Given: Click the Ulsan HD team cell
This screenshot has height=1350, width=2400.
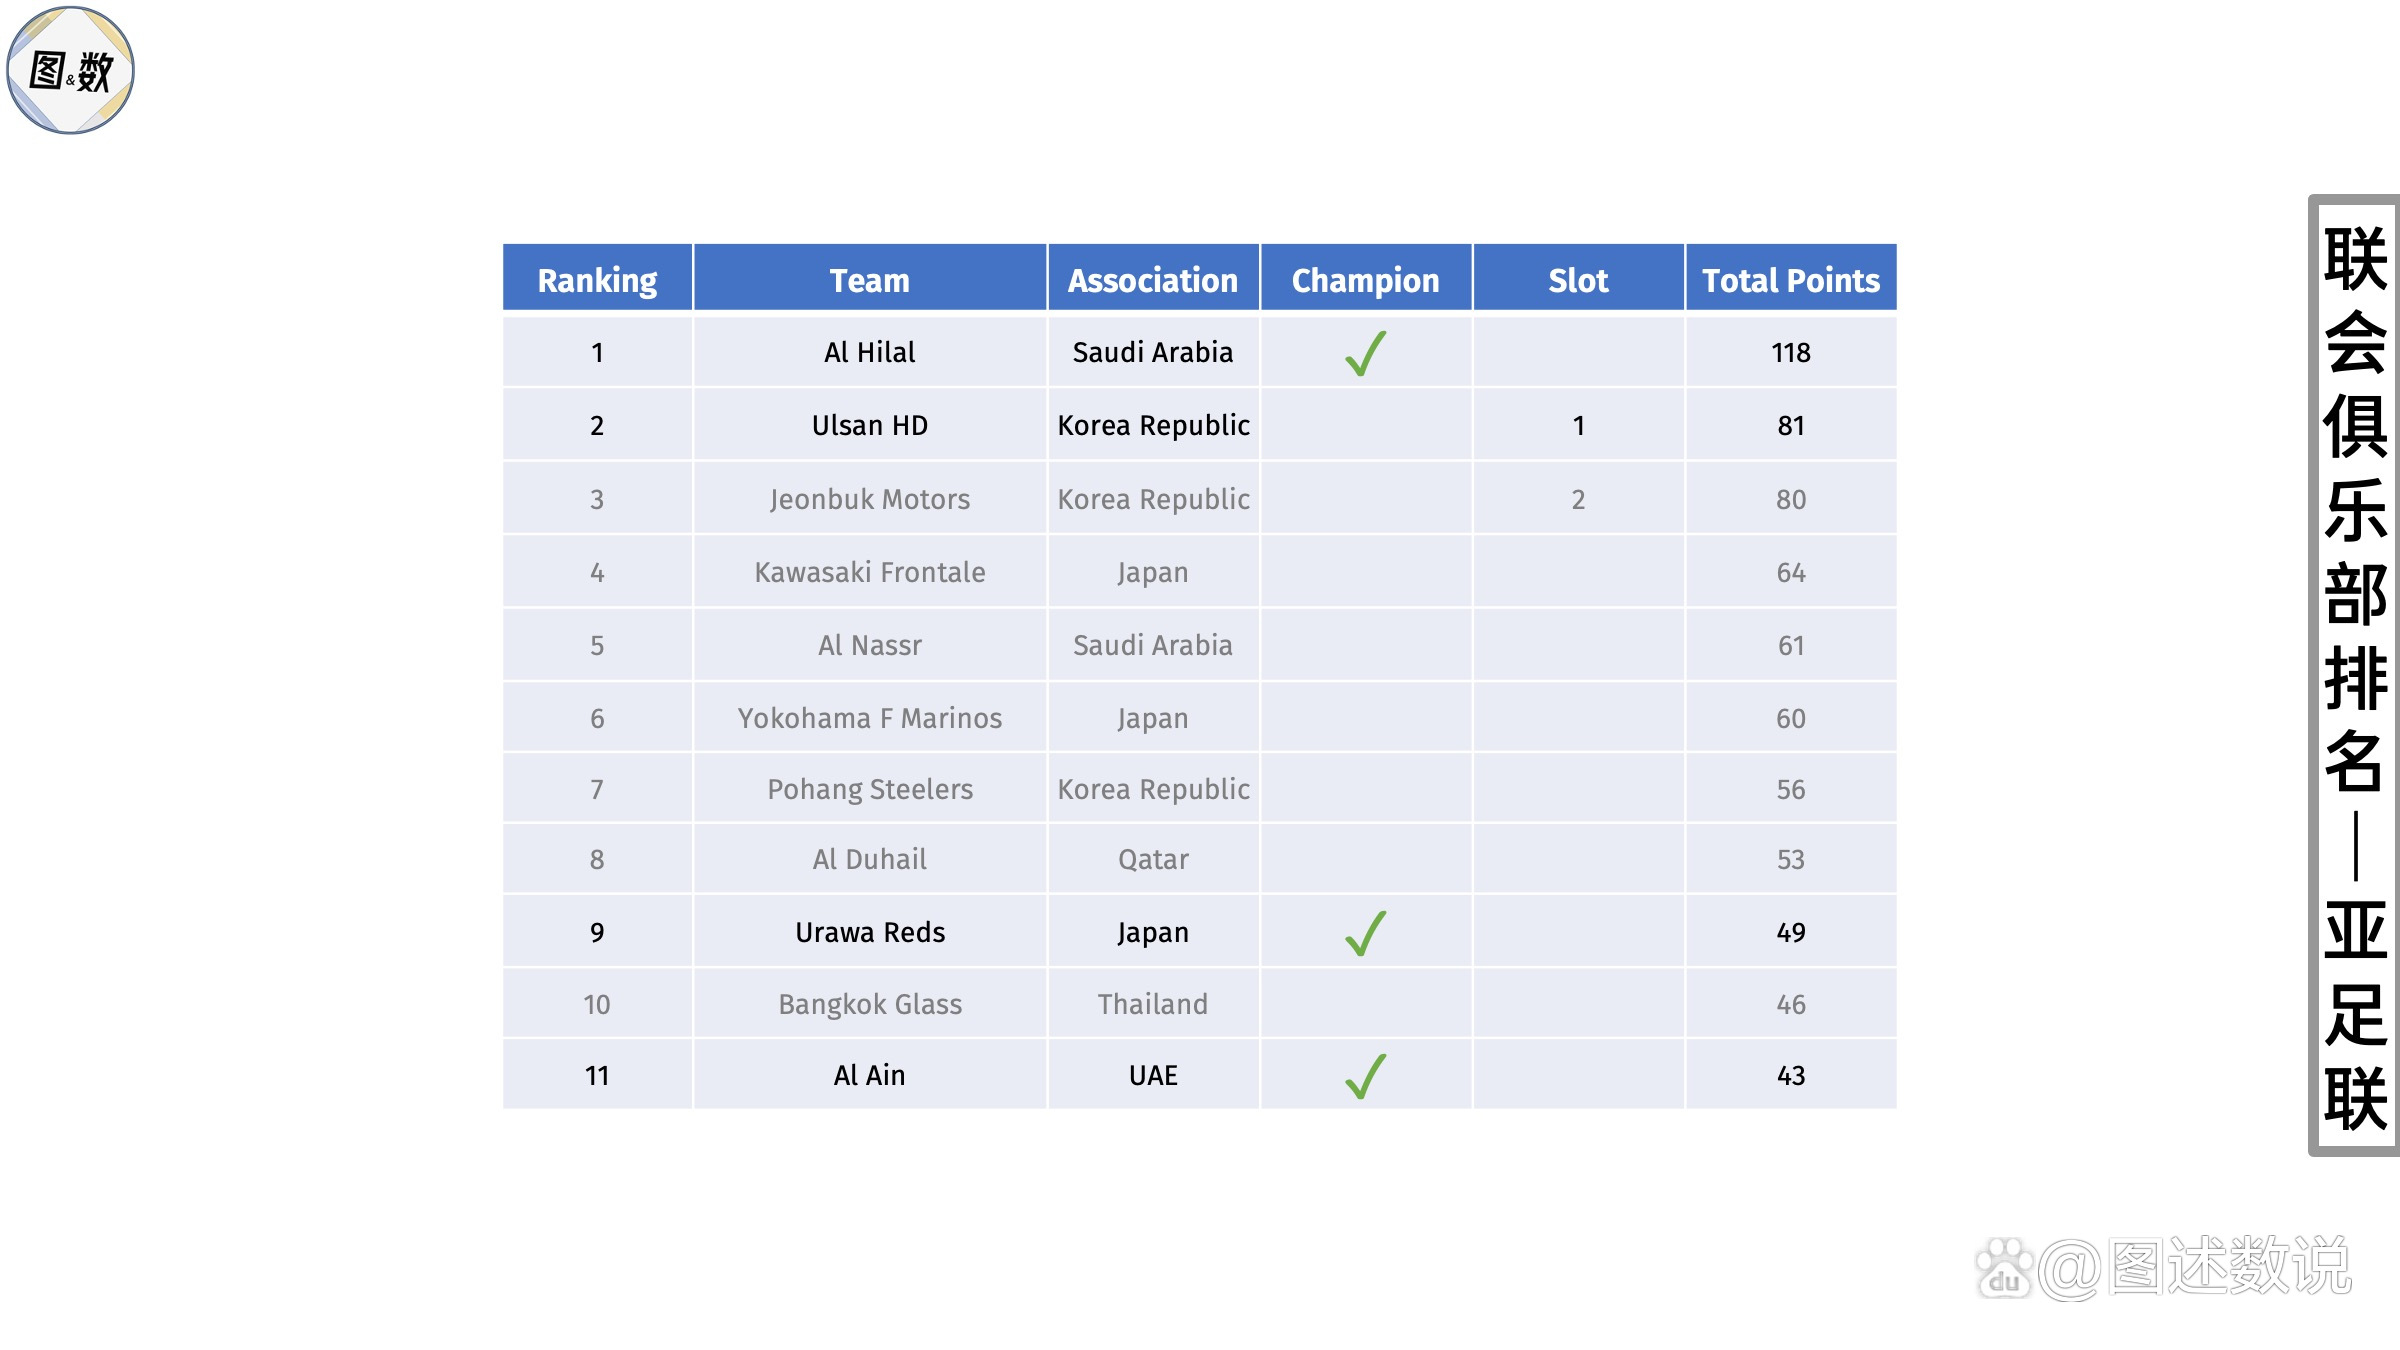Looking at the screenshot, I should (870, 425).
